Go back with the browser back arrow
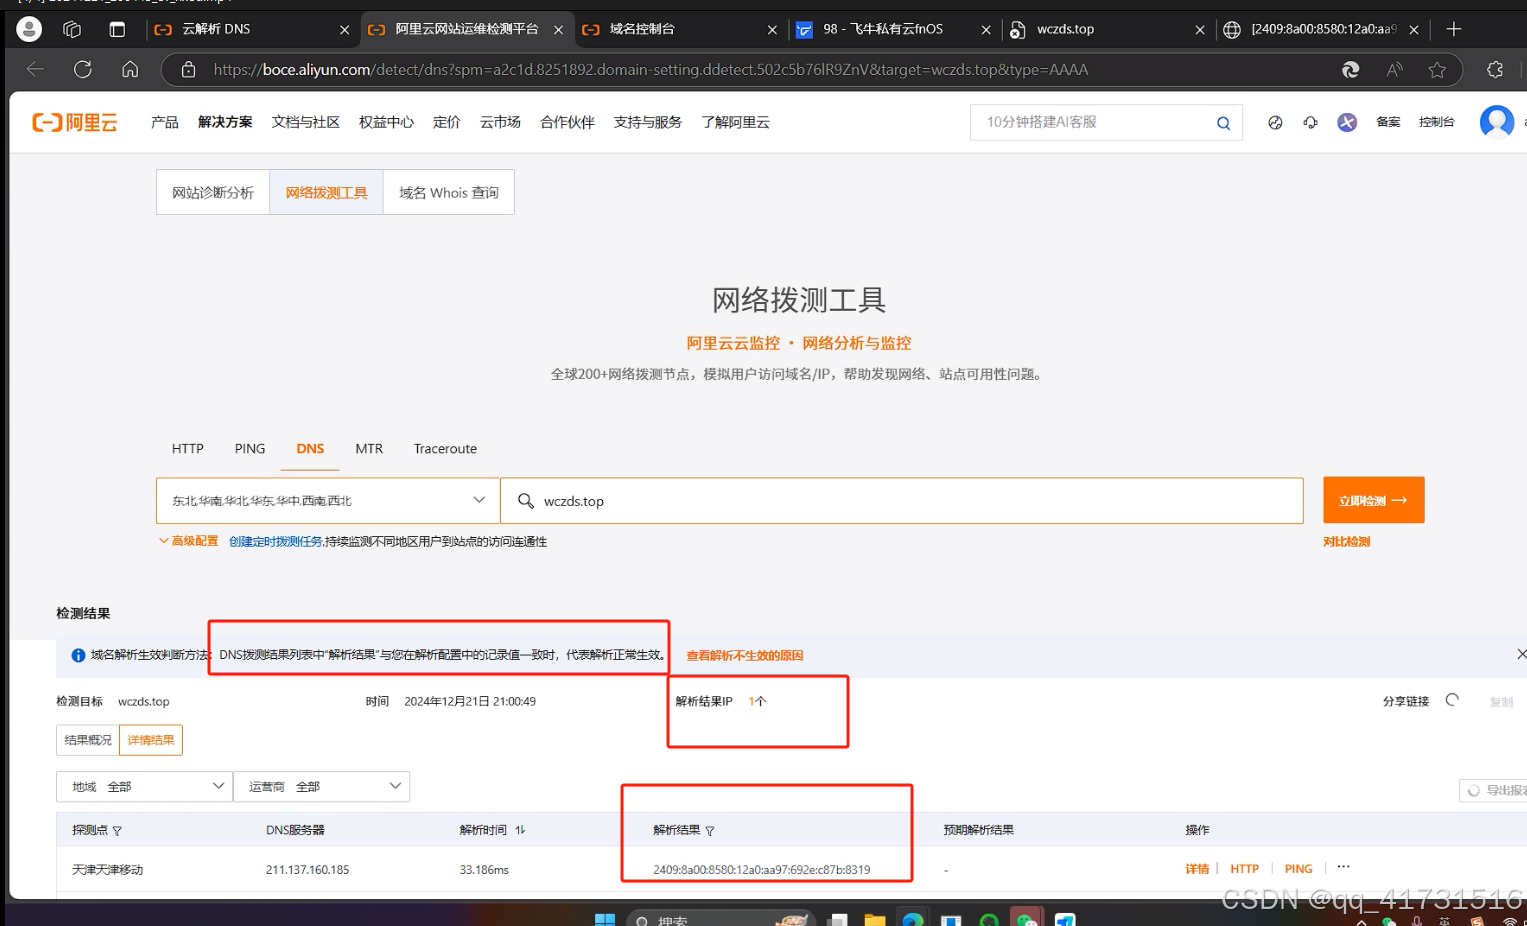 35,69
